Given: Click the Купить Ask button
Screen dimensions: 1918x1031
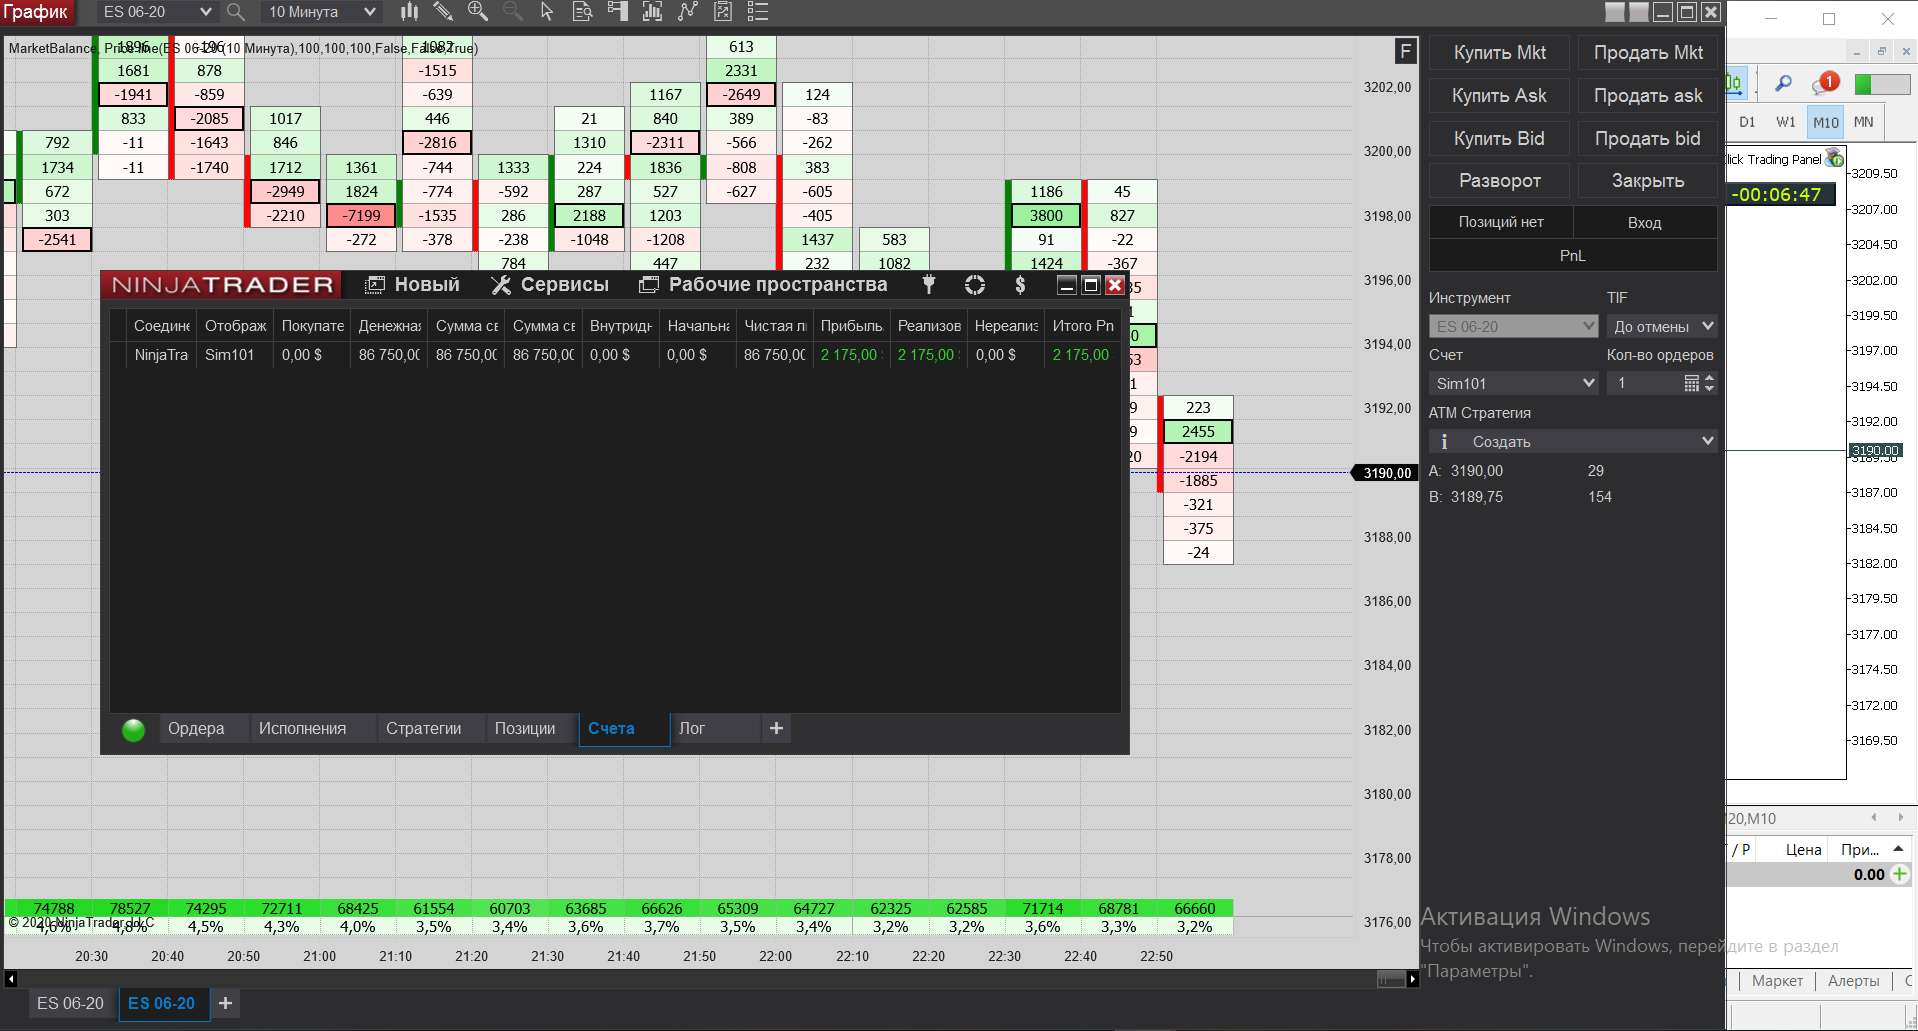Looking at the screenshot, I should tap(1500, 96).
